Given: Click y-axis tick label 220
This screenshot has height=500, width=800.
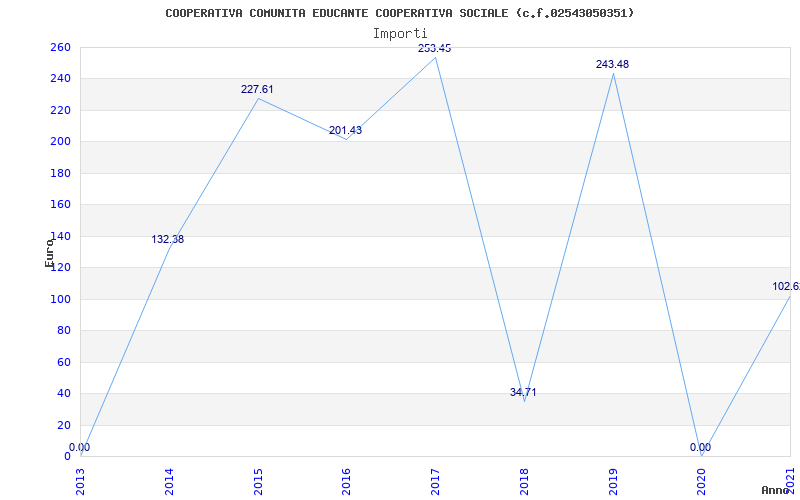Looking at the screenshot, I should (60, 110).
